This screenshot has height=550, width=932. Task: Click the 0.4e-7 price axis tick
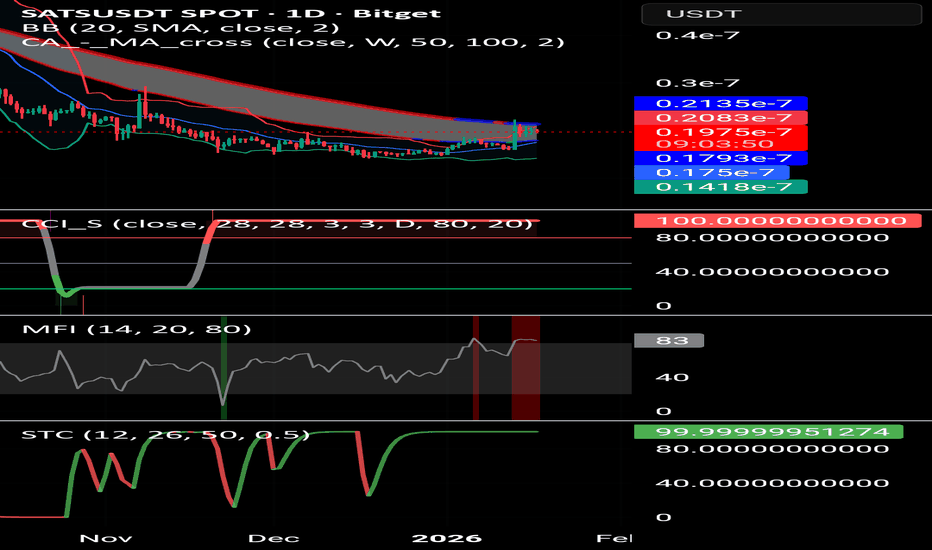coord(698,35)
